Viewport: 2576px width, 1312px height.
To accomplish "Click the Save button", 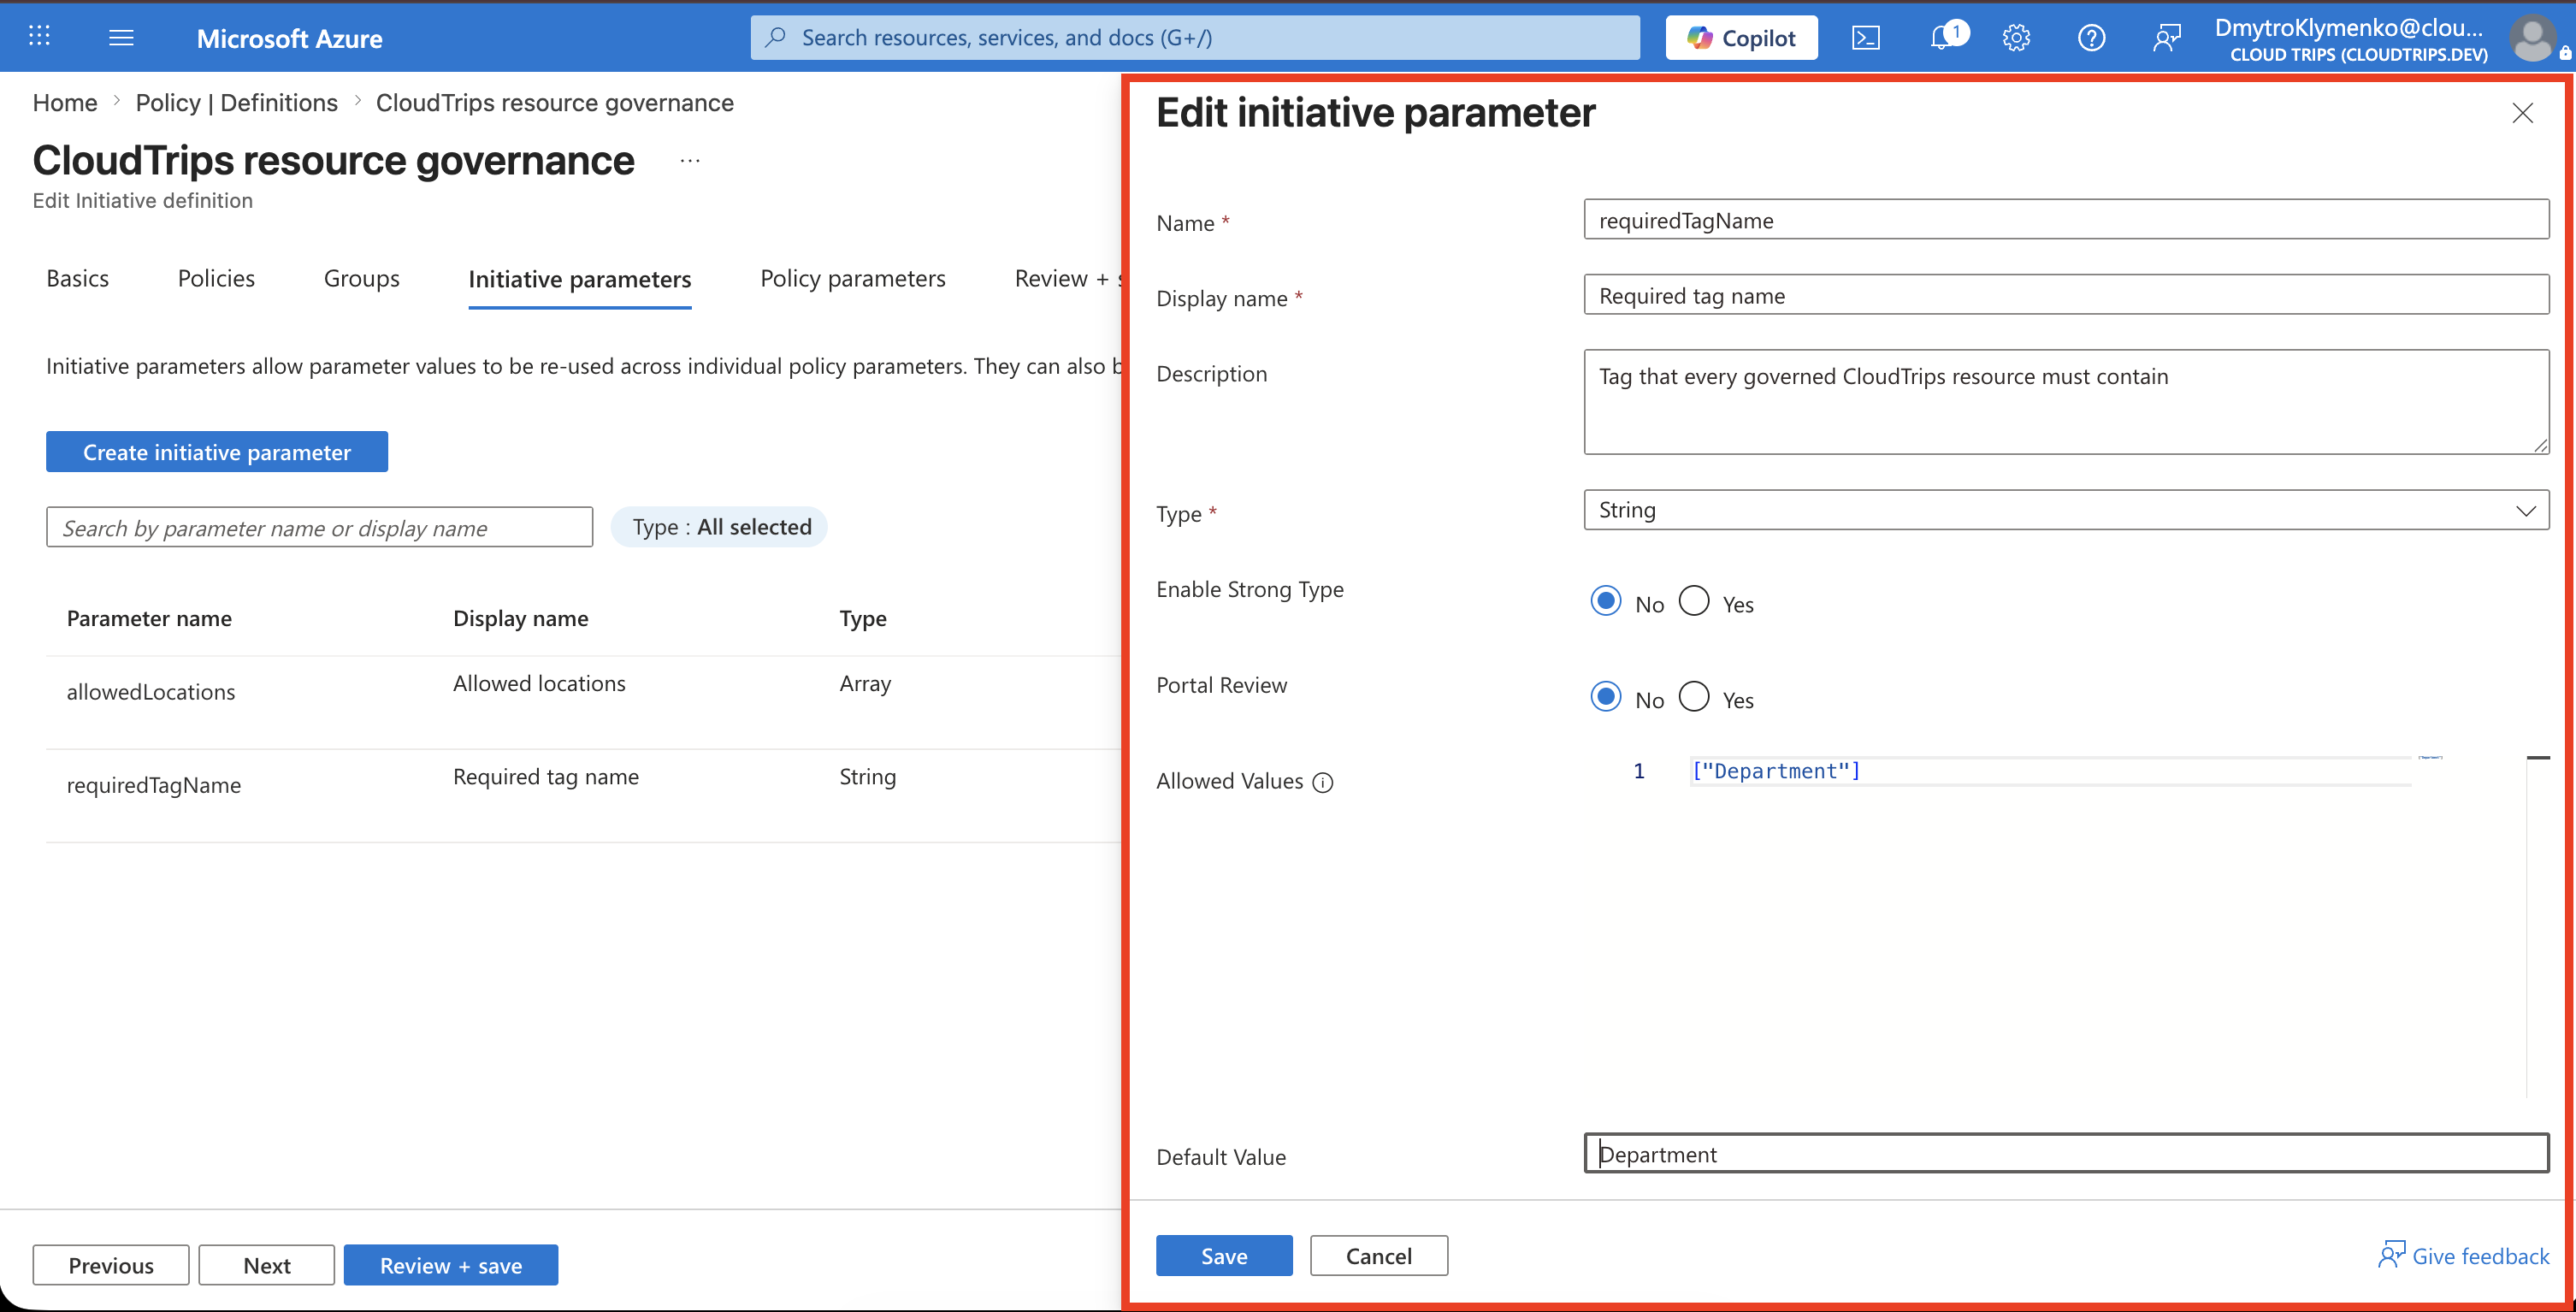I will click(1224, 1256).
